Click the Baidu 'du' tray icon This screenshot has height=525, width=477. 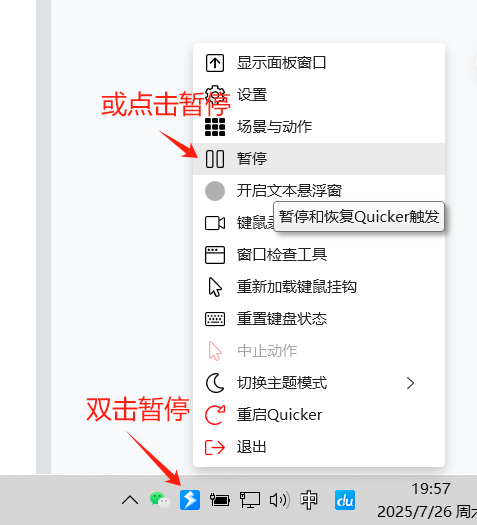[345, 500]
